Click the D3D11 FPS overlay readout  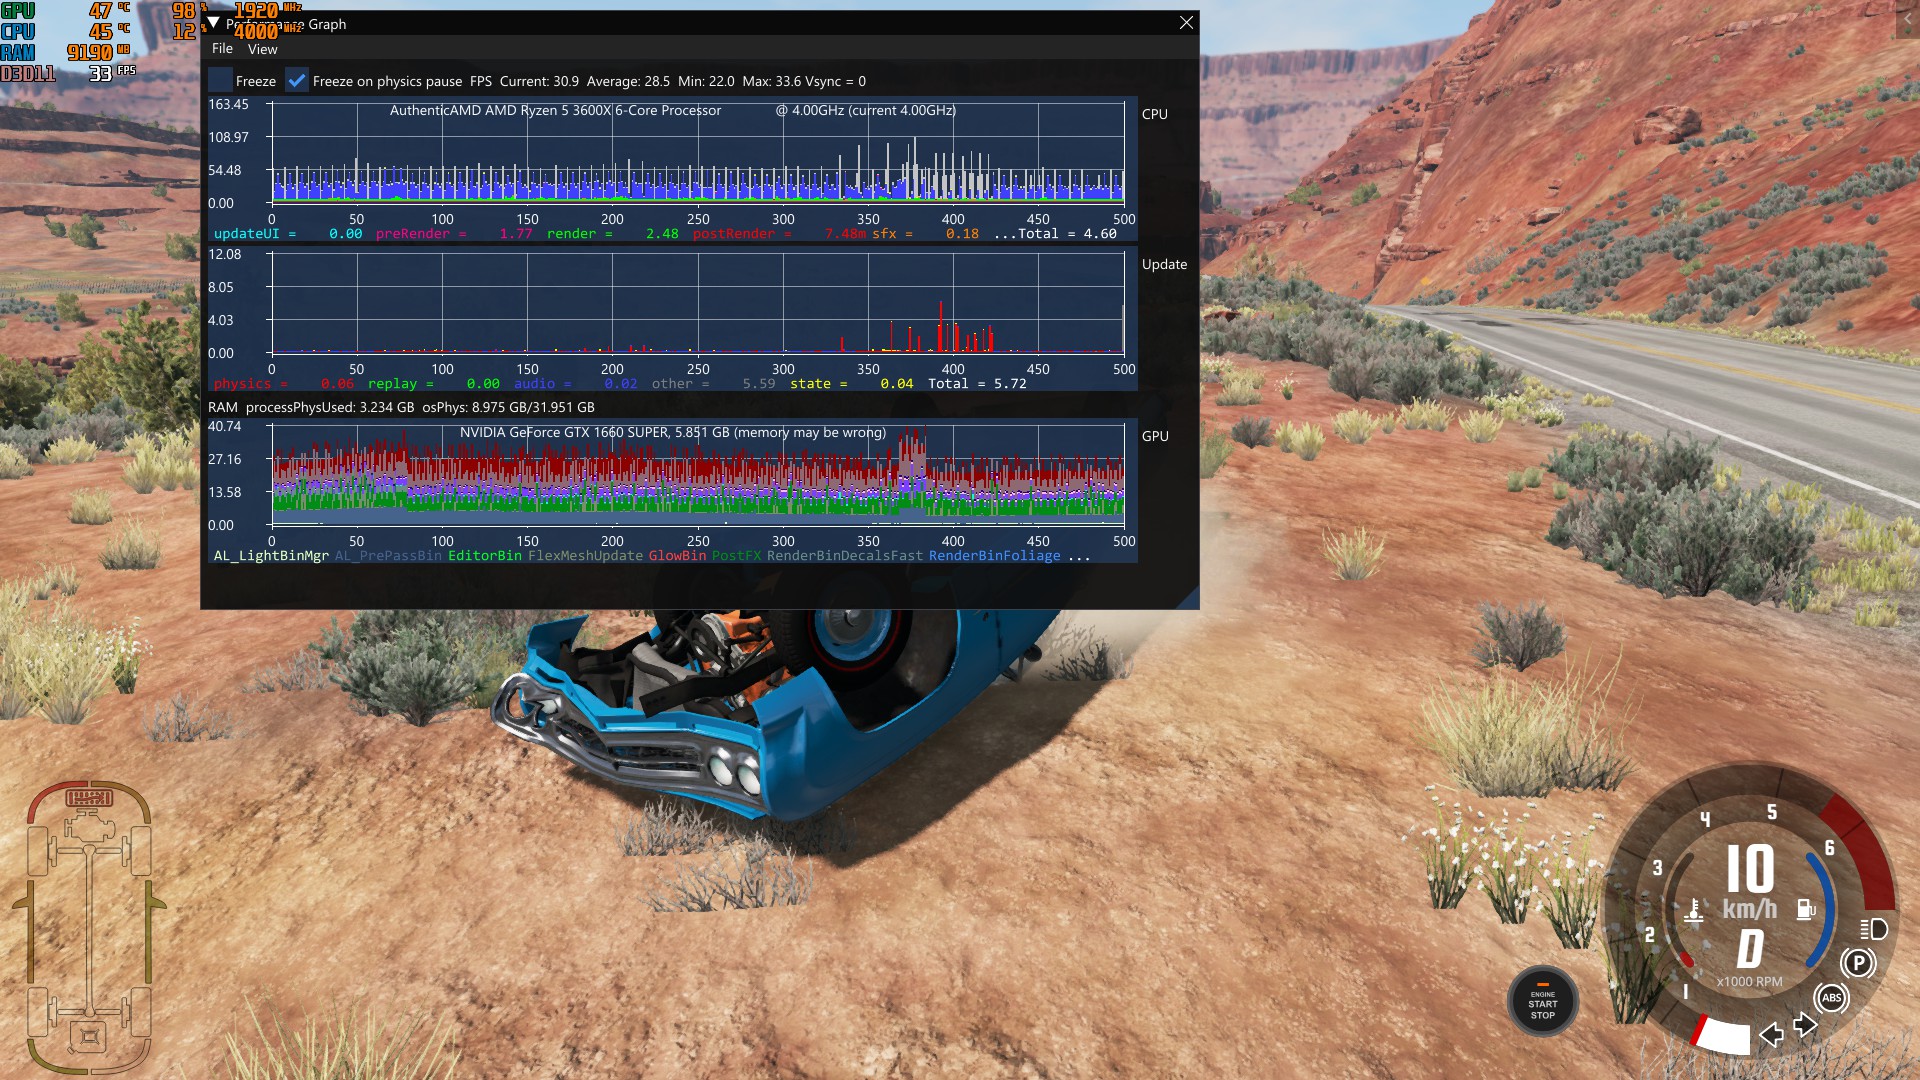[68, 74]
